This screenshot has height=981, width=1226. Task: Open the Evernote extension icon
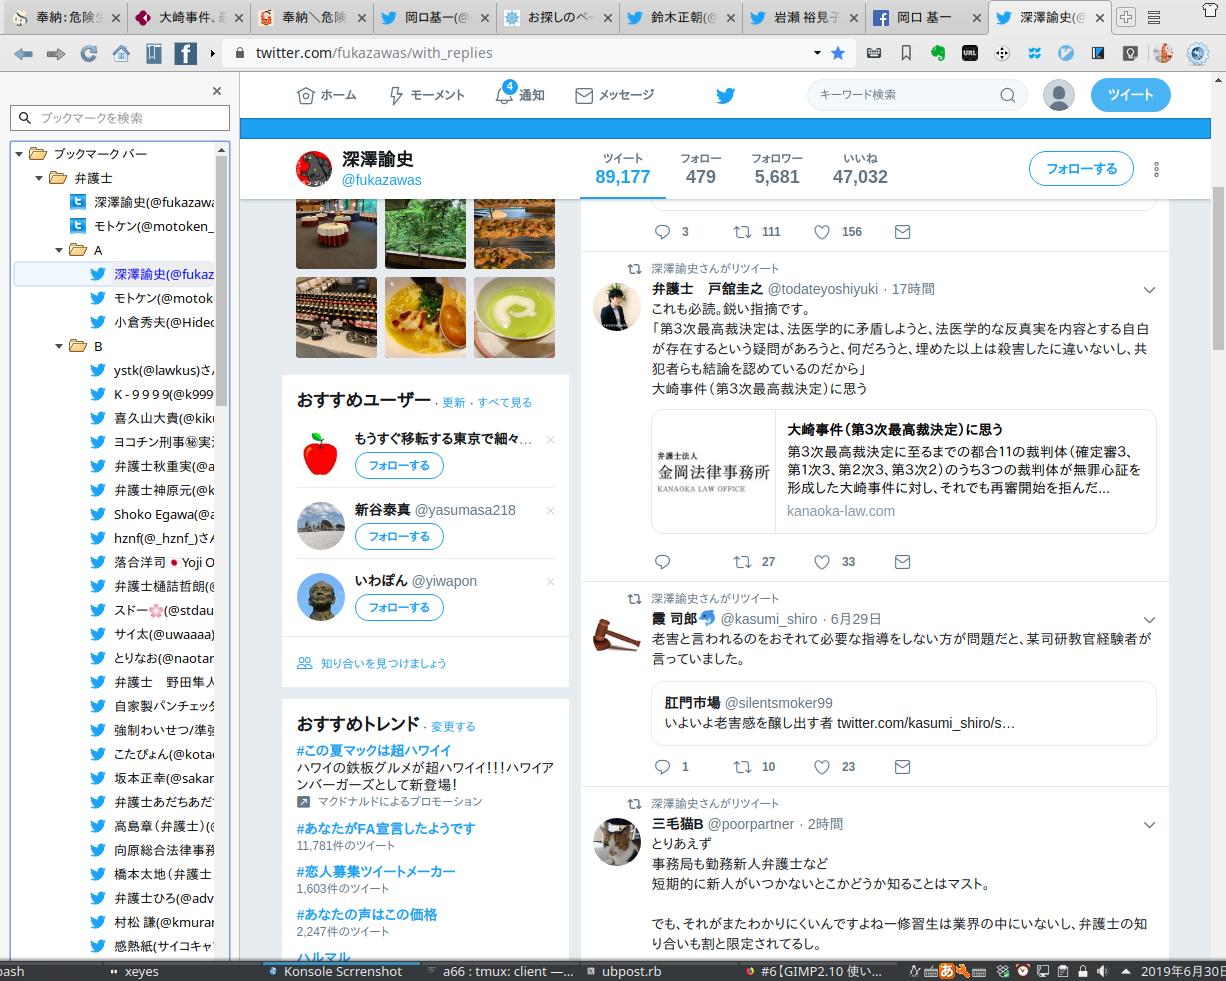938,53
